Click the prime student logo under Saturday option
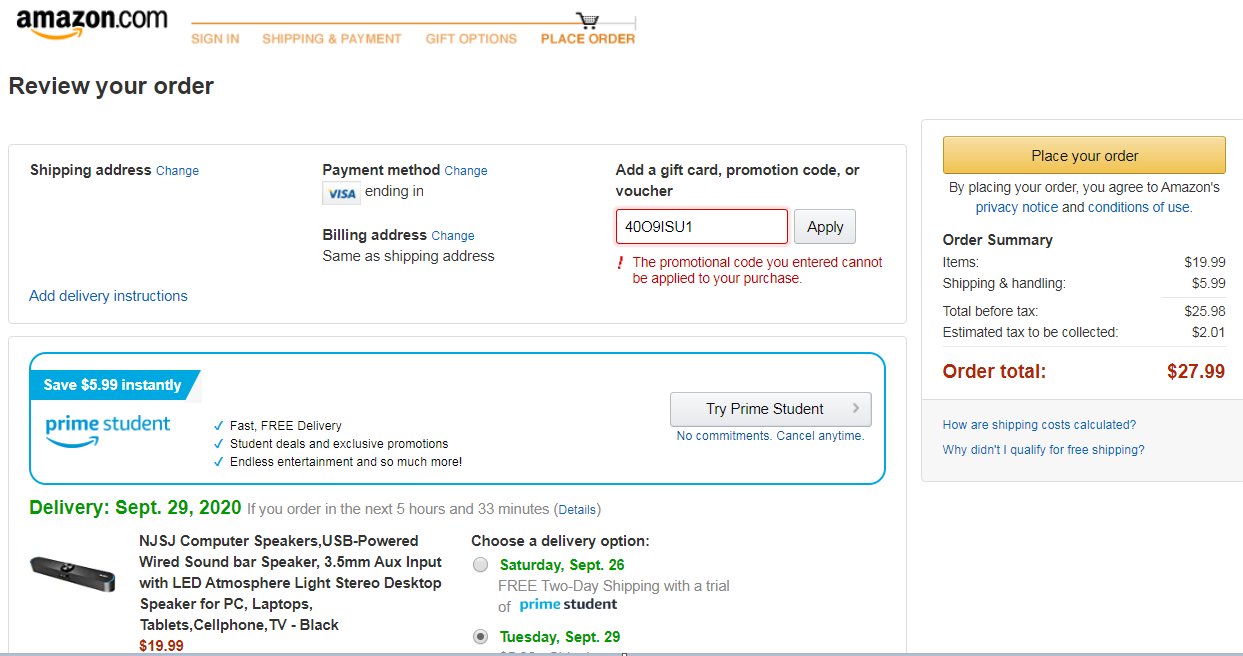 click(x=568, y=605)
